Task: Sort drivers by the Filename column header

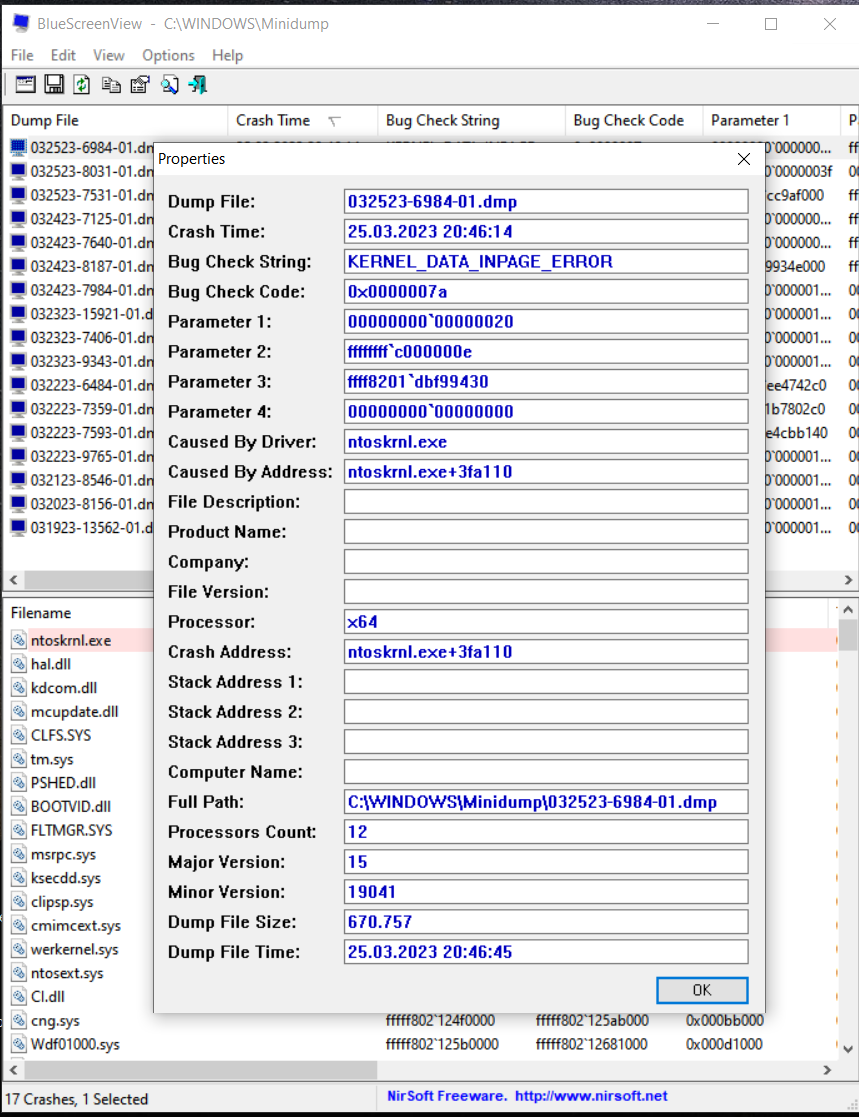Action: point(78,613)
